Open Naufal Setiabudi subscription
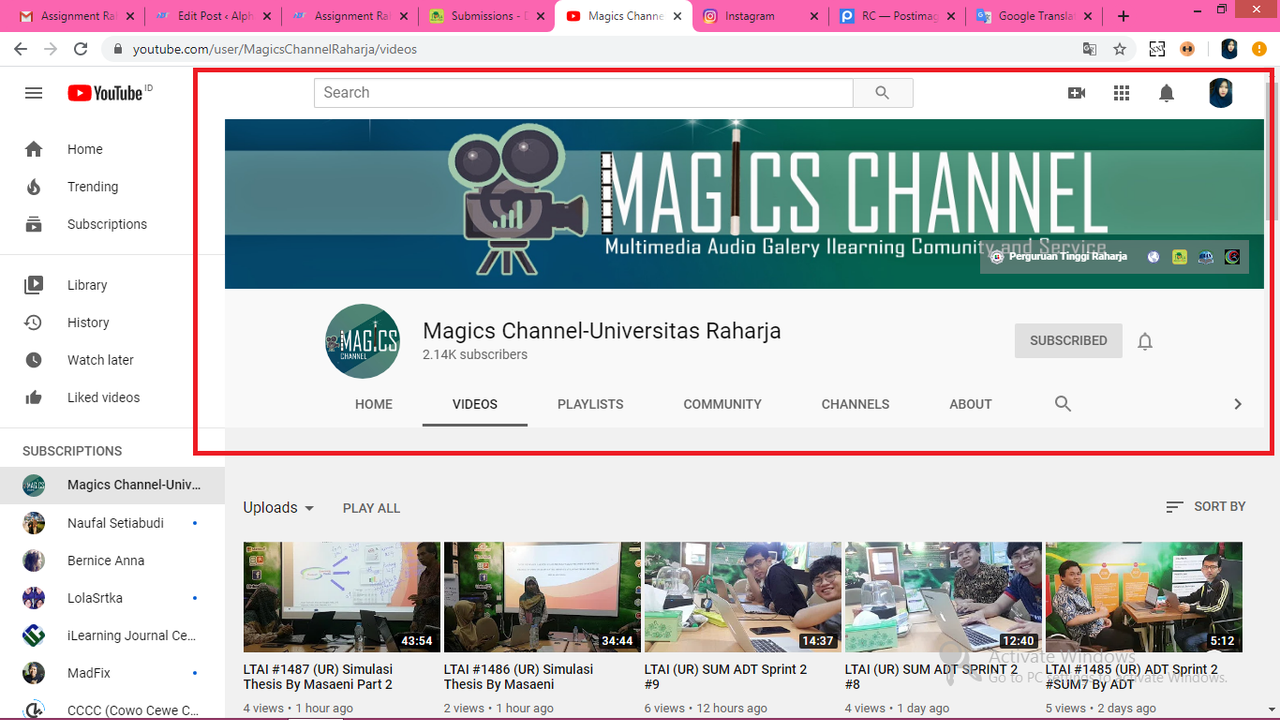This screenshot has width=1280, height=720. point(112,523)
